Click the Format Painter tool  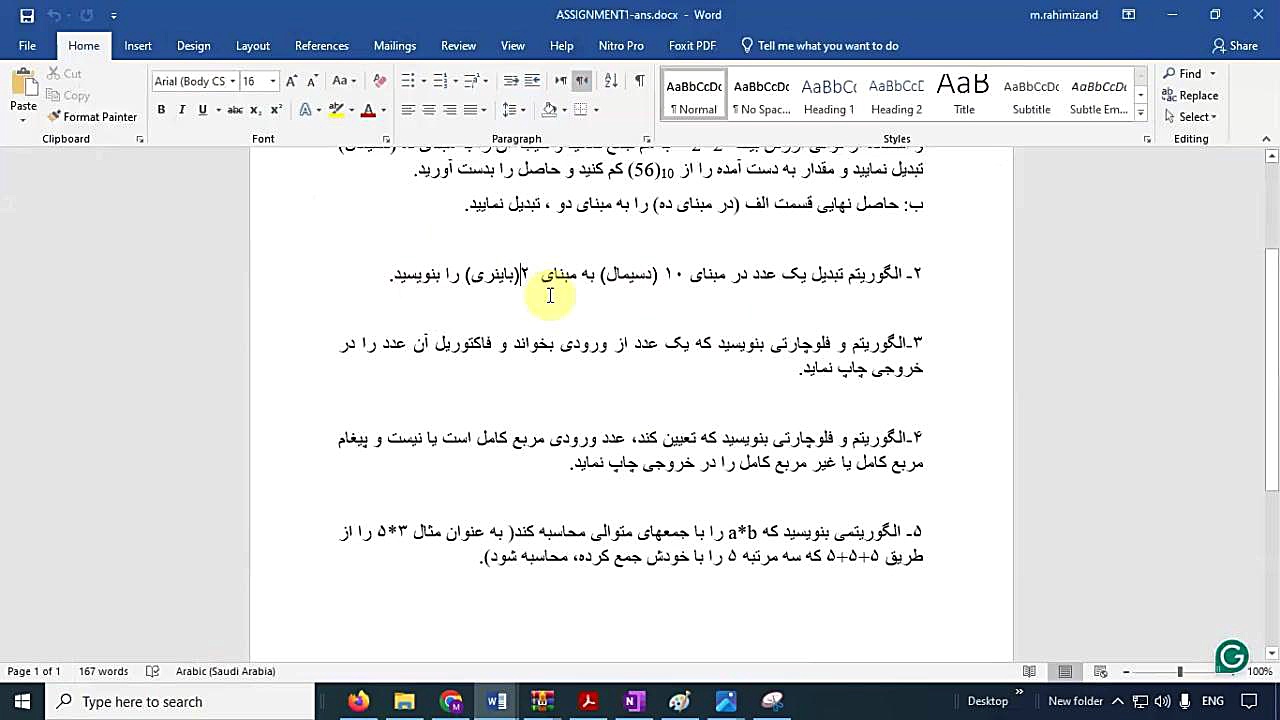tap(91, 117)
